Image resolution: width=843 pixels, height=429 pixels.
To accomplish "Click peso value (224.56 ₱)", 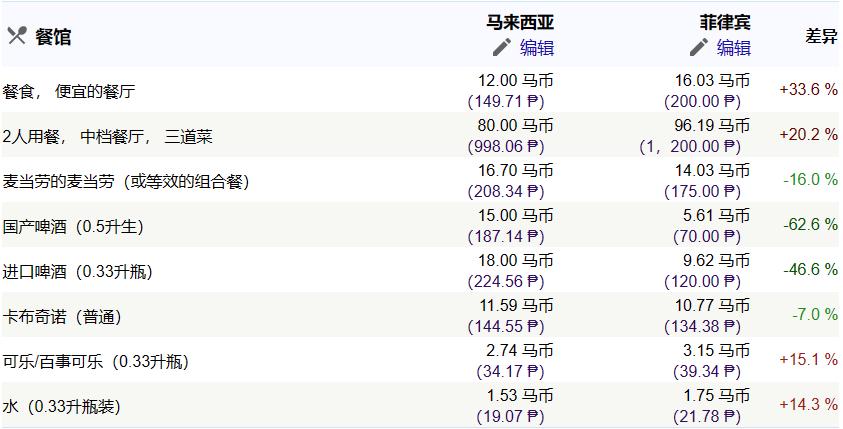I will 506,282.
